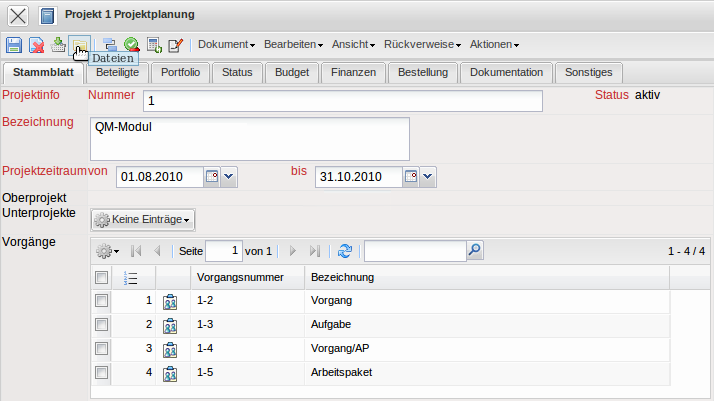Open calendar picker for start date 01.08.2010

click(x=211, y=177)
